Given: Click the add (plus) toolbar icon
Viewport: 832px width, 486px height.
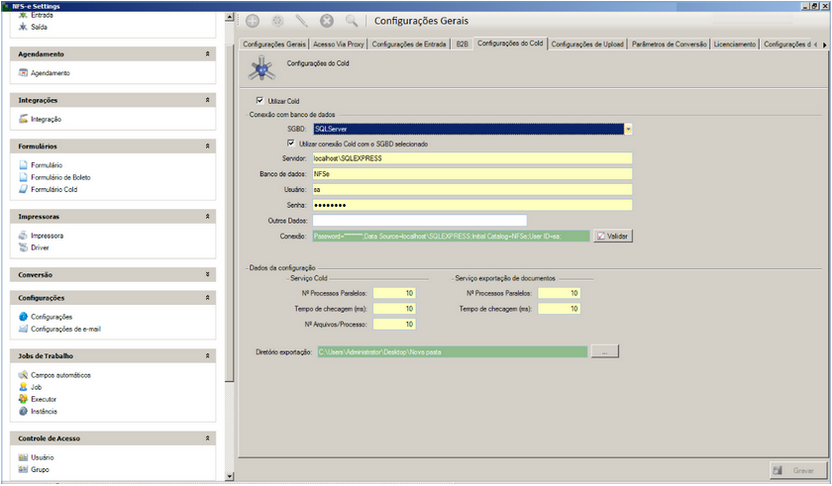Looking at the screenshot, I should click(x=252, y=20).
